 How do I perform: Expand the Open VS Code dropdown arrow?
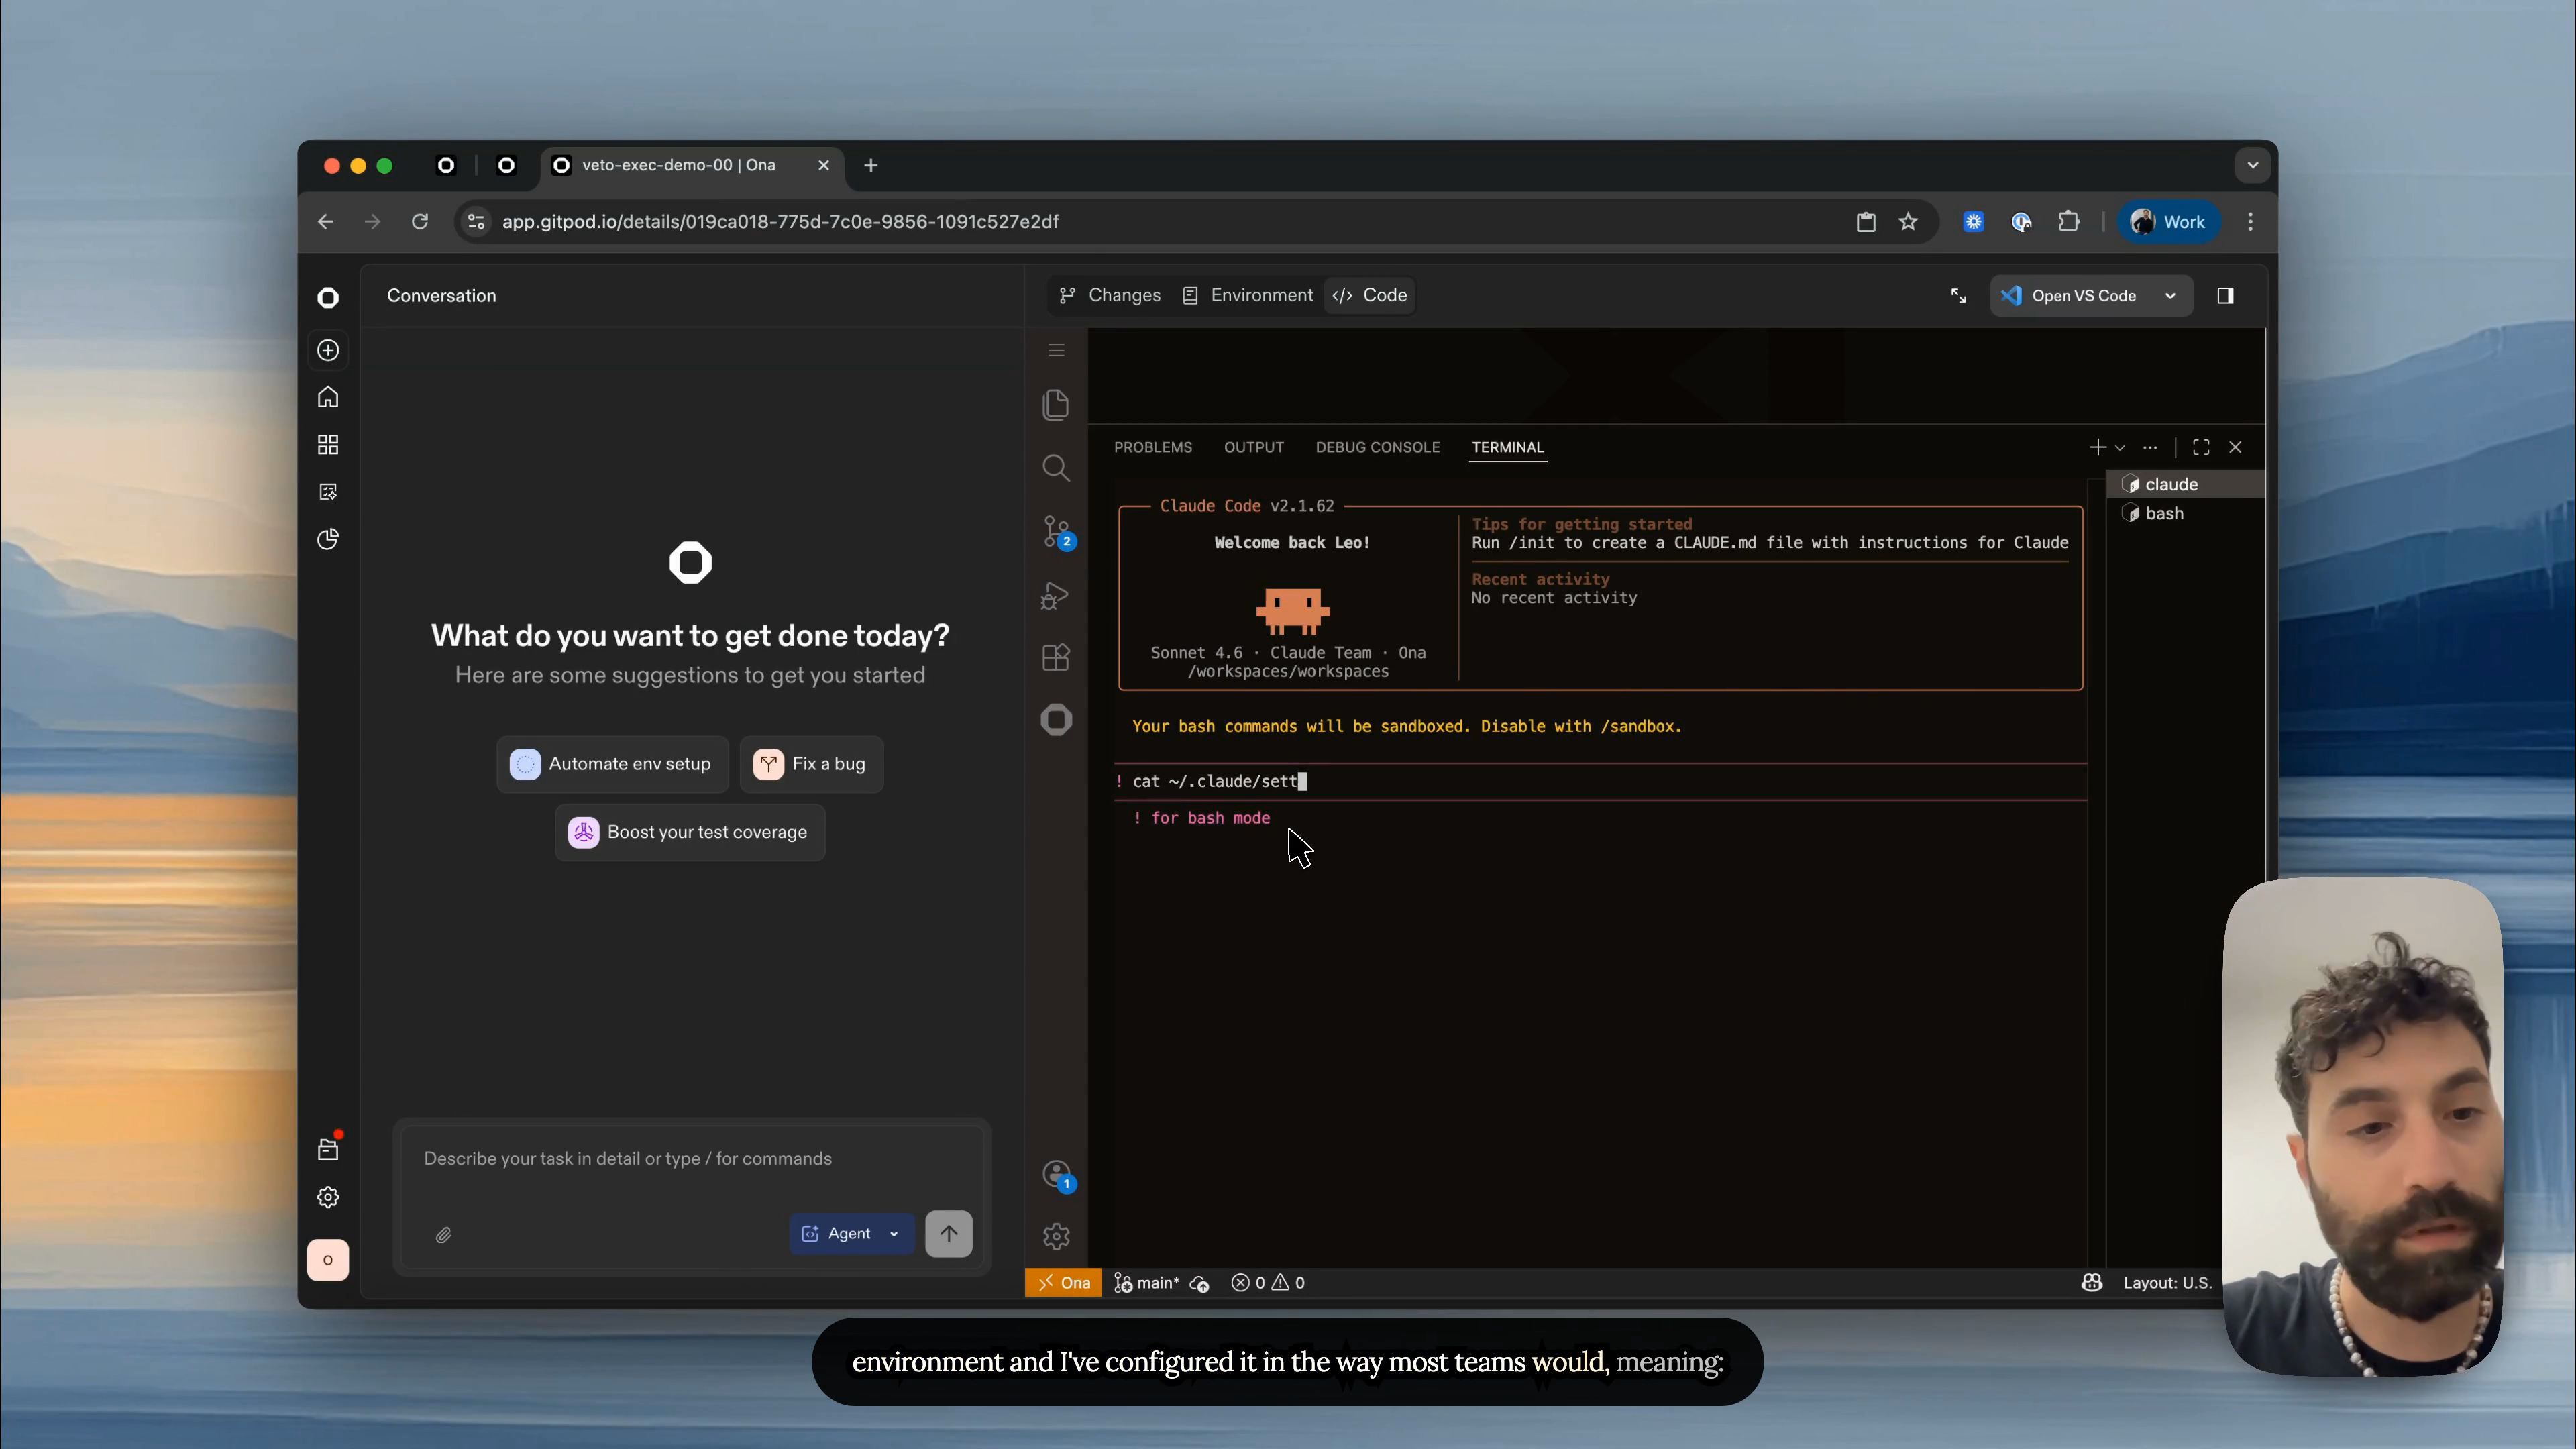click(2170, 296)
